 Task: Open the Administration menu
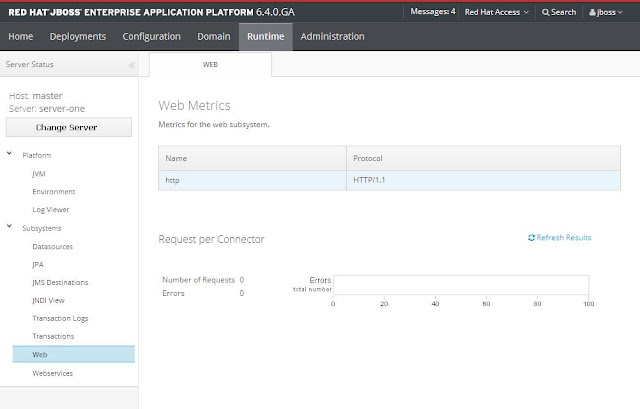333,36
